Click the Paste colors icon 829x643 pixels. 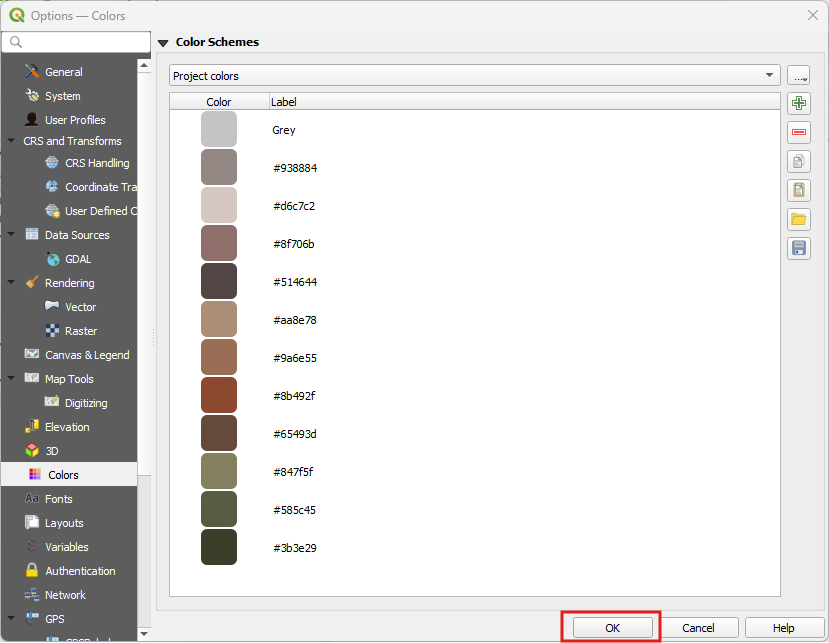(x=798, y=190)
